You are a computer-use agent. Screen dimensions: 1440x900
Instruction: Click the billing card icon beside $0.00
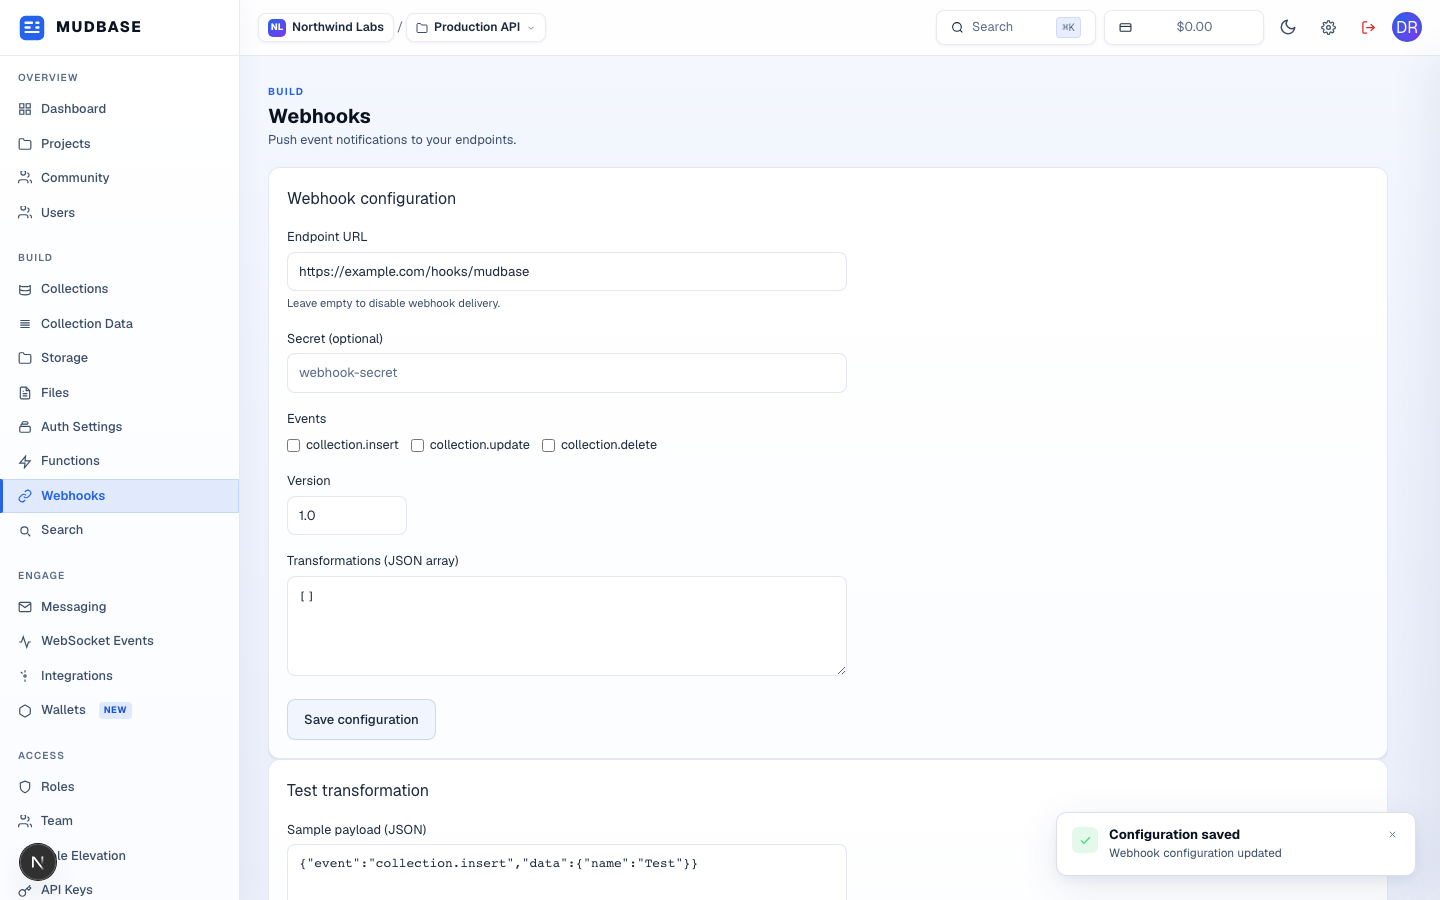point(1125,27)
